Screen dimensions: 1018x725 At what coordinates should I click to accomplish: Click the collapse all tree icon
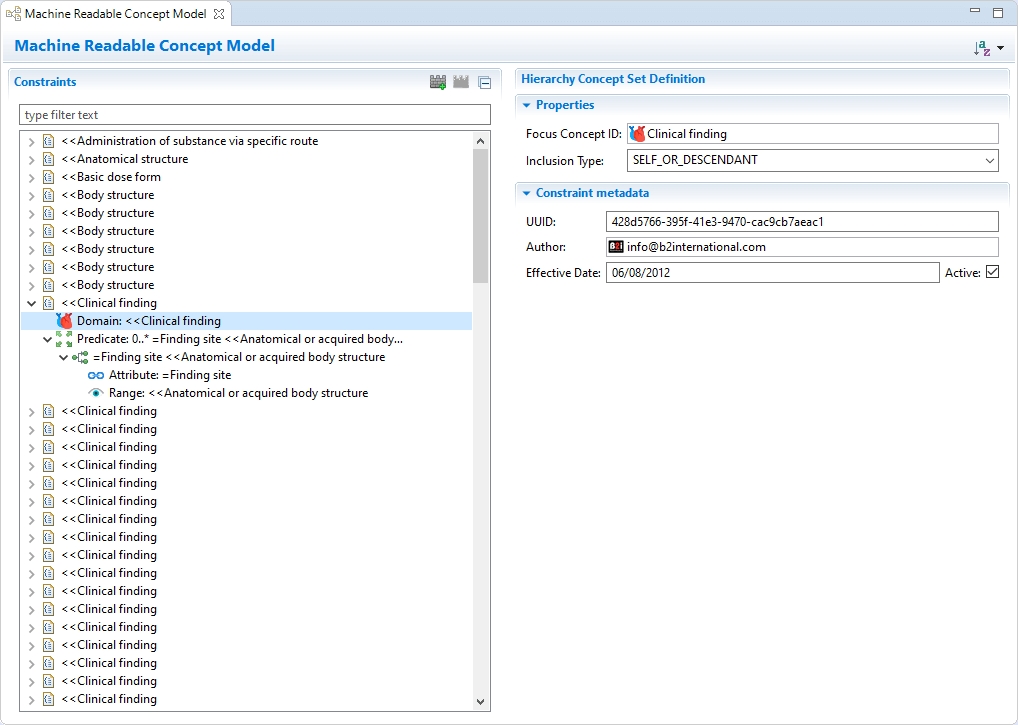[484, 83]
